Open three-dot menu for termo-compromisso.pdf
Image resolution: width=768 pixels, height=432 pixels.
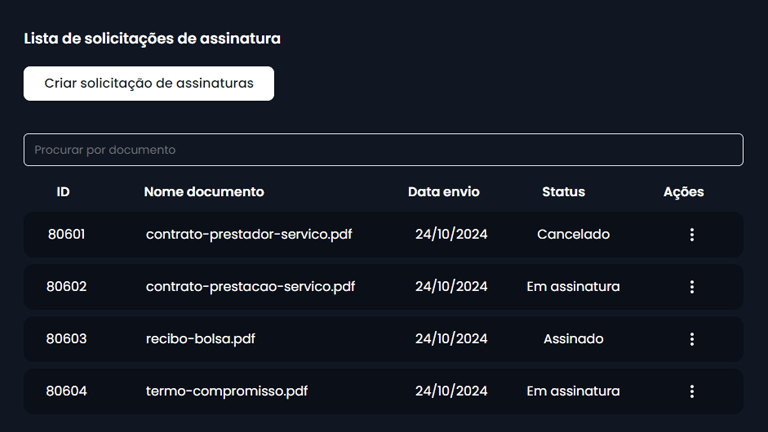click(691, 391)
